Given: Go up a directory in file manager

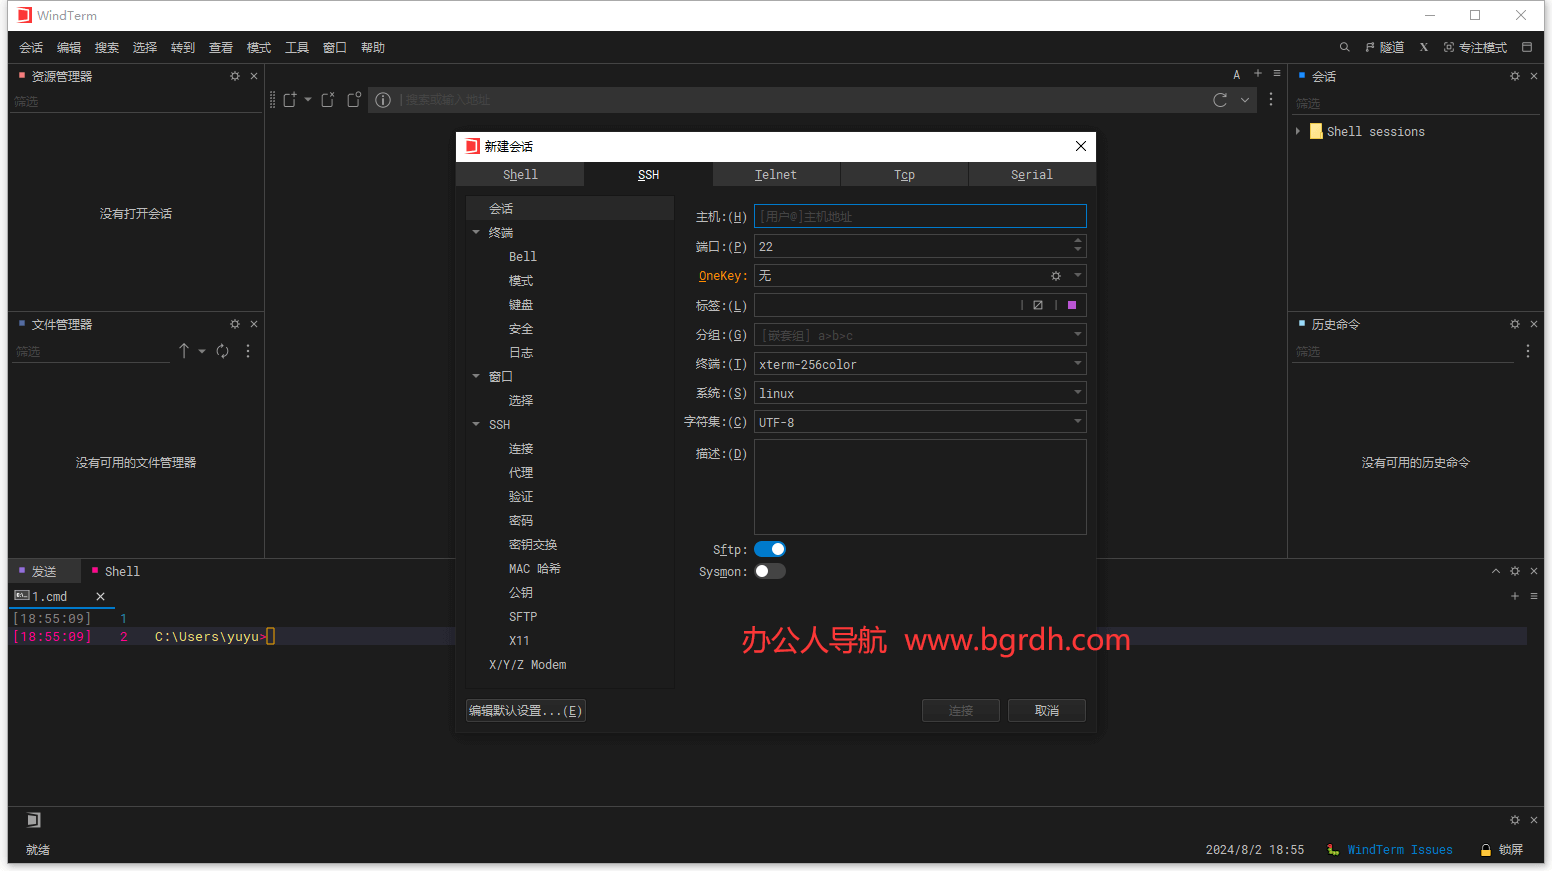Looking at the screenshot, I should click(184, 351).
